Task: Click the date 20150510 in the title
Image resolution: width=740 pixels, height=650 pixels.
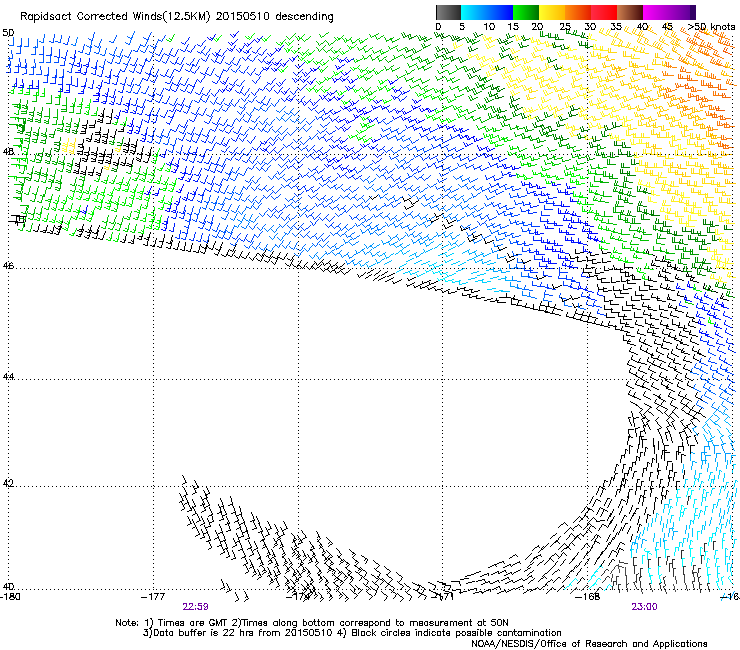Action: pyautogui.click(x=243, y=17)
